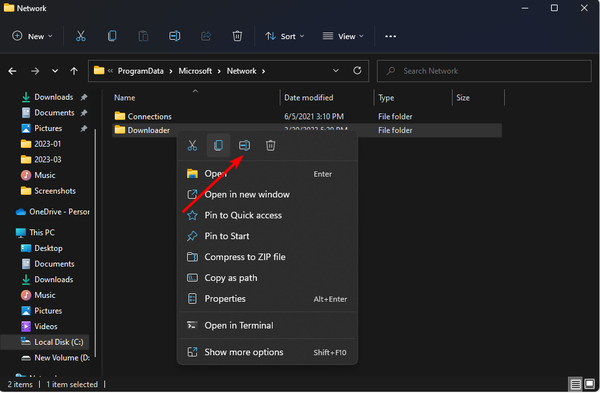Expand the chevron after Microsoft in path
The width and height of the screenshot is (600, 393).
pos(219,71)
